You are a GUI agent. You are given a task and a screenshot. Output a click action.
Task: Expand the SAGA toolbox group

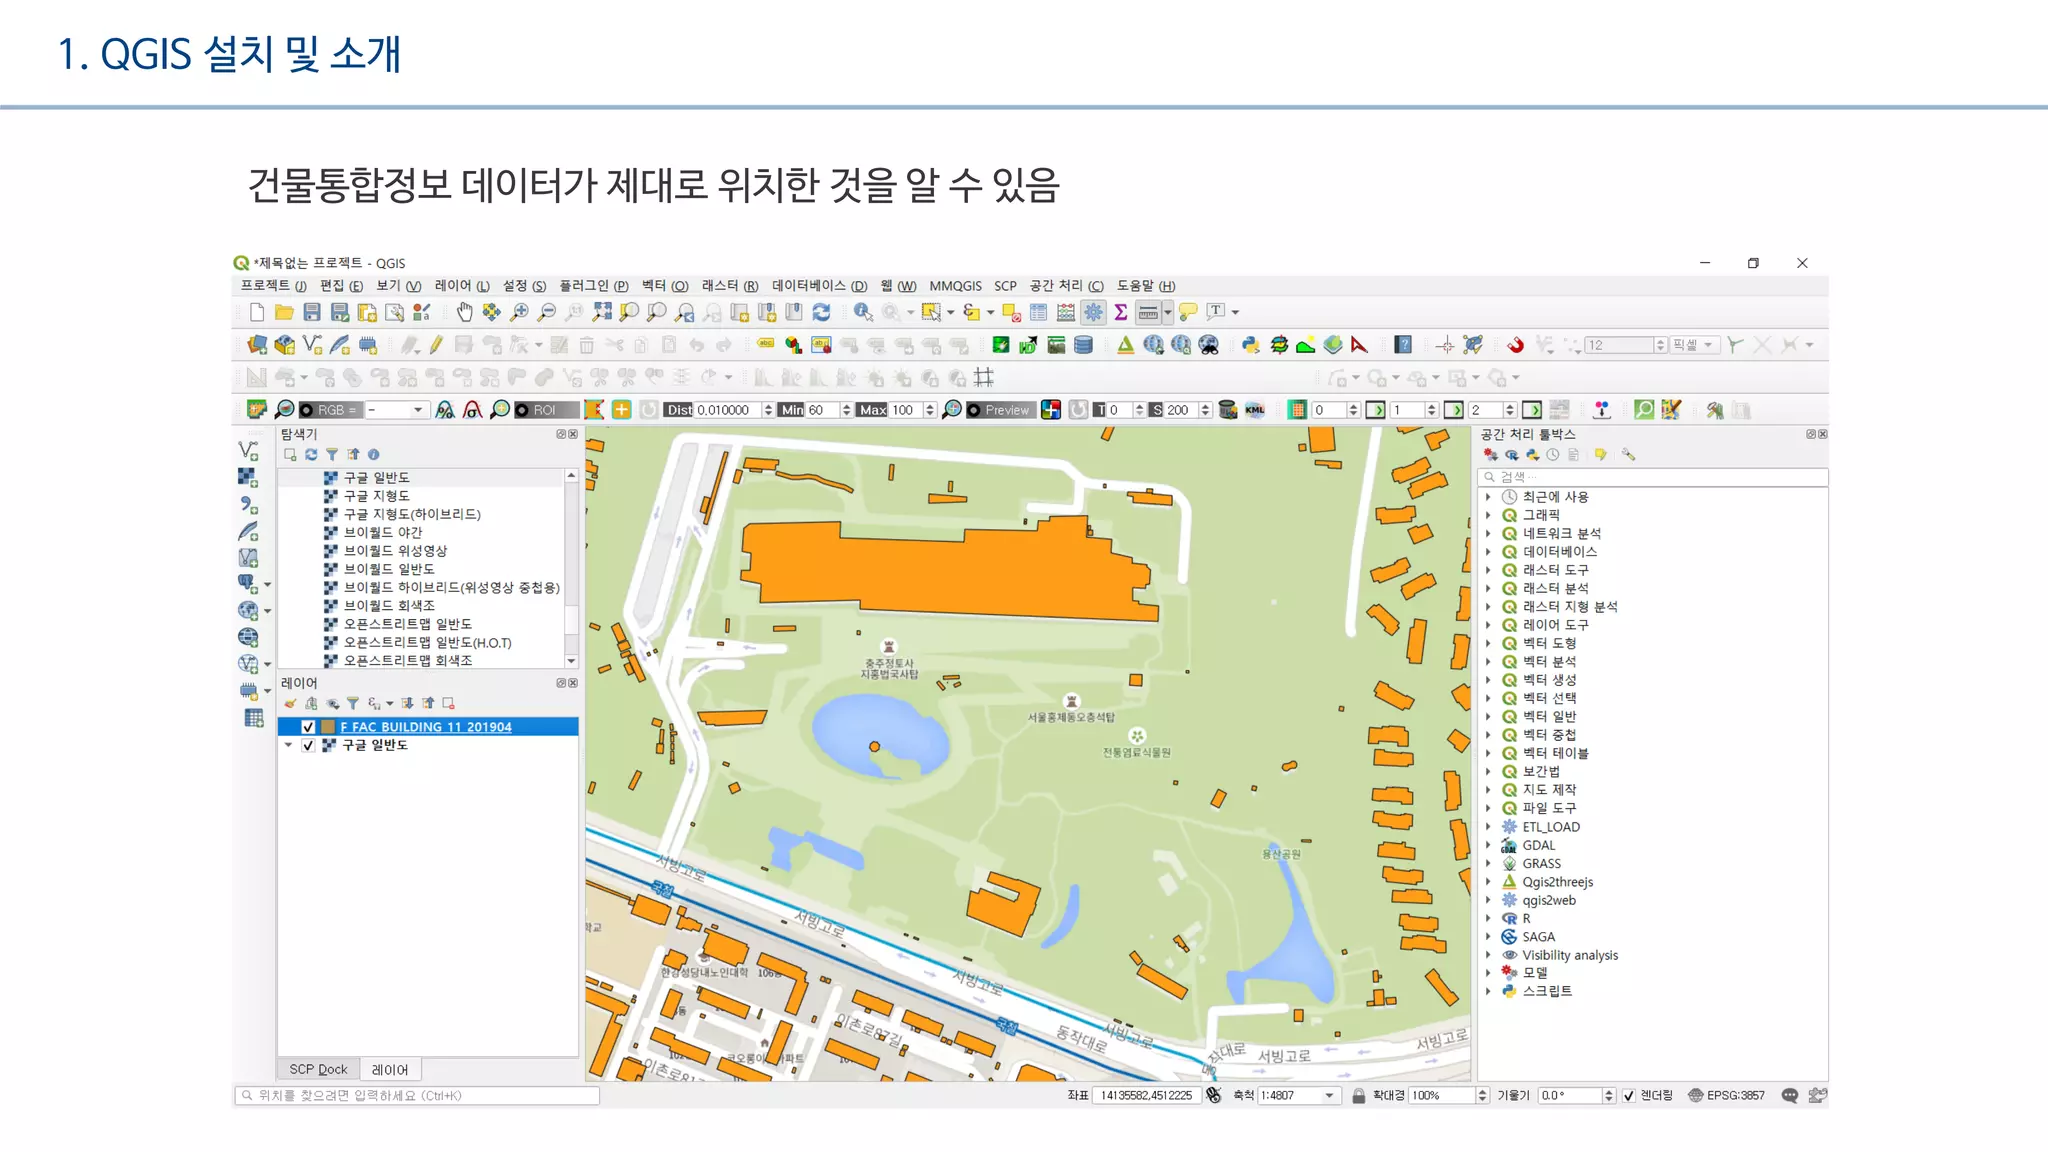point(1488,937)
